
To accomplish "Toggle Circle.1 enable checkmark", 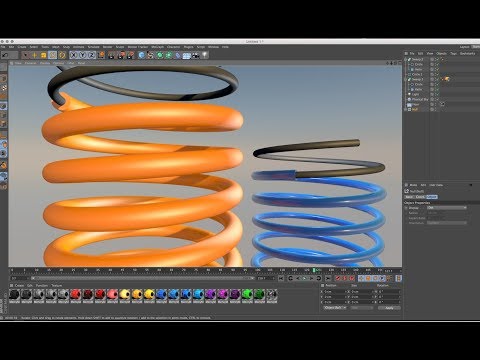I will point(437,74).
